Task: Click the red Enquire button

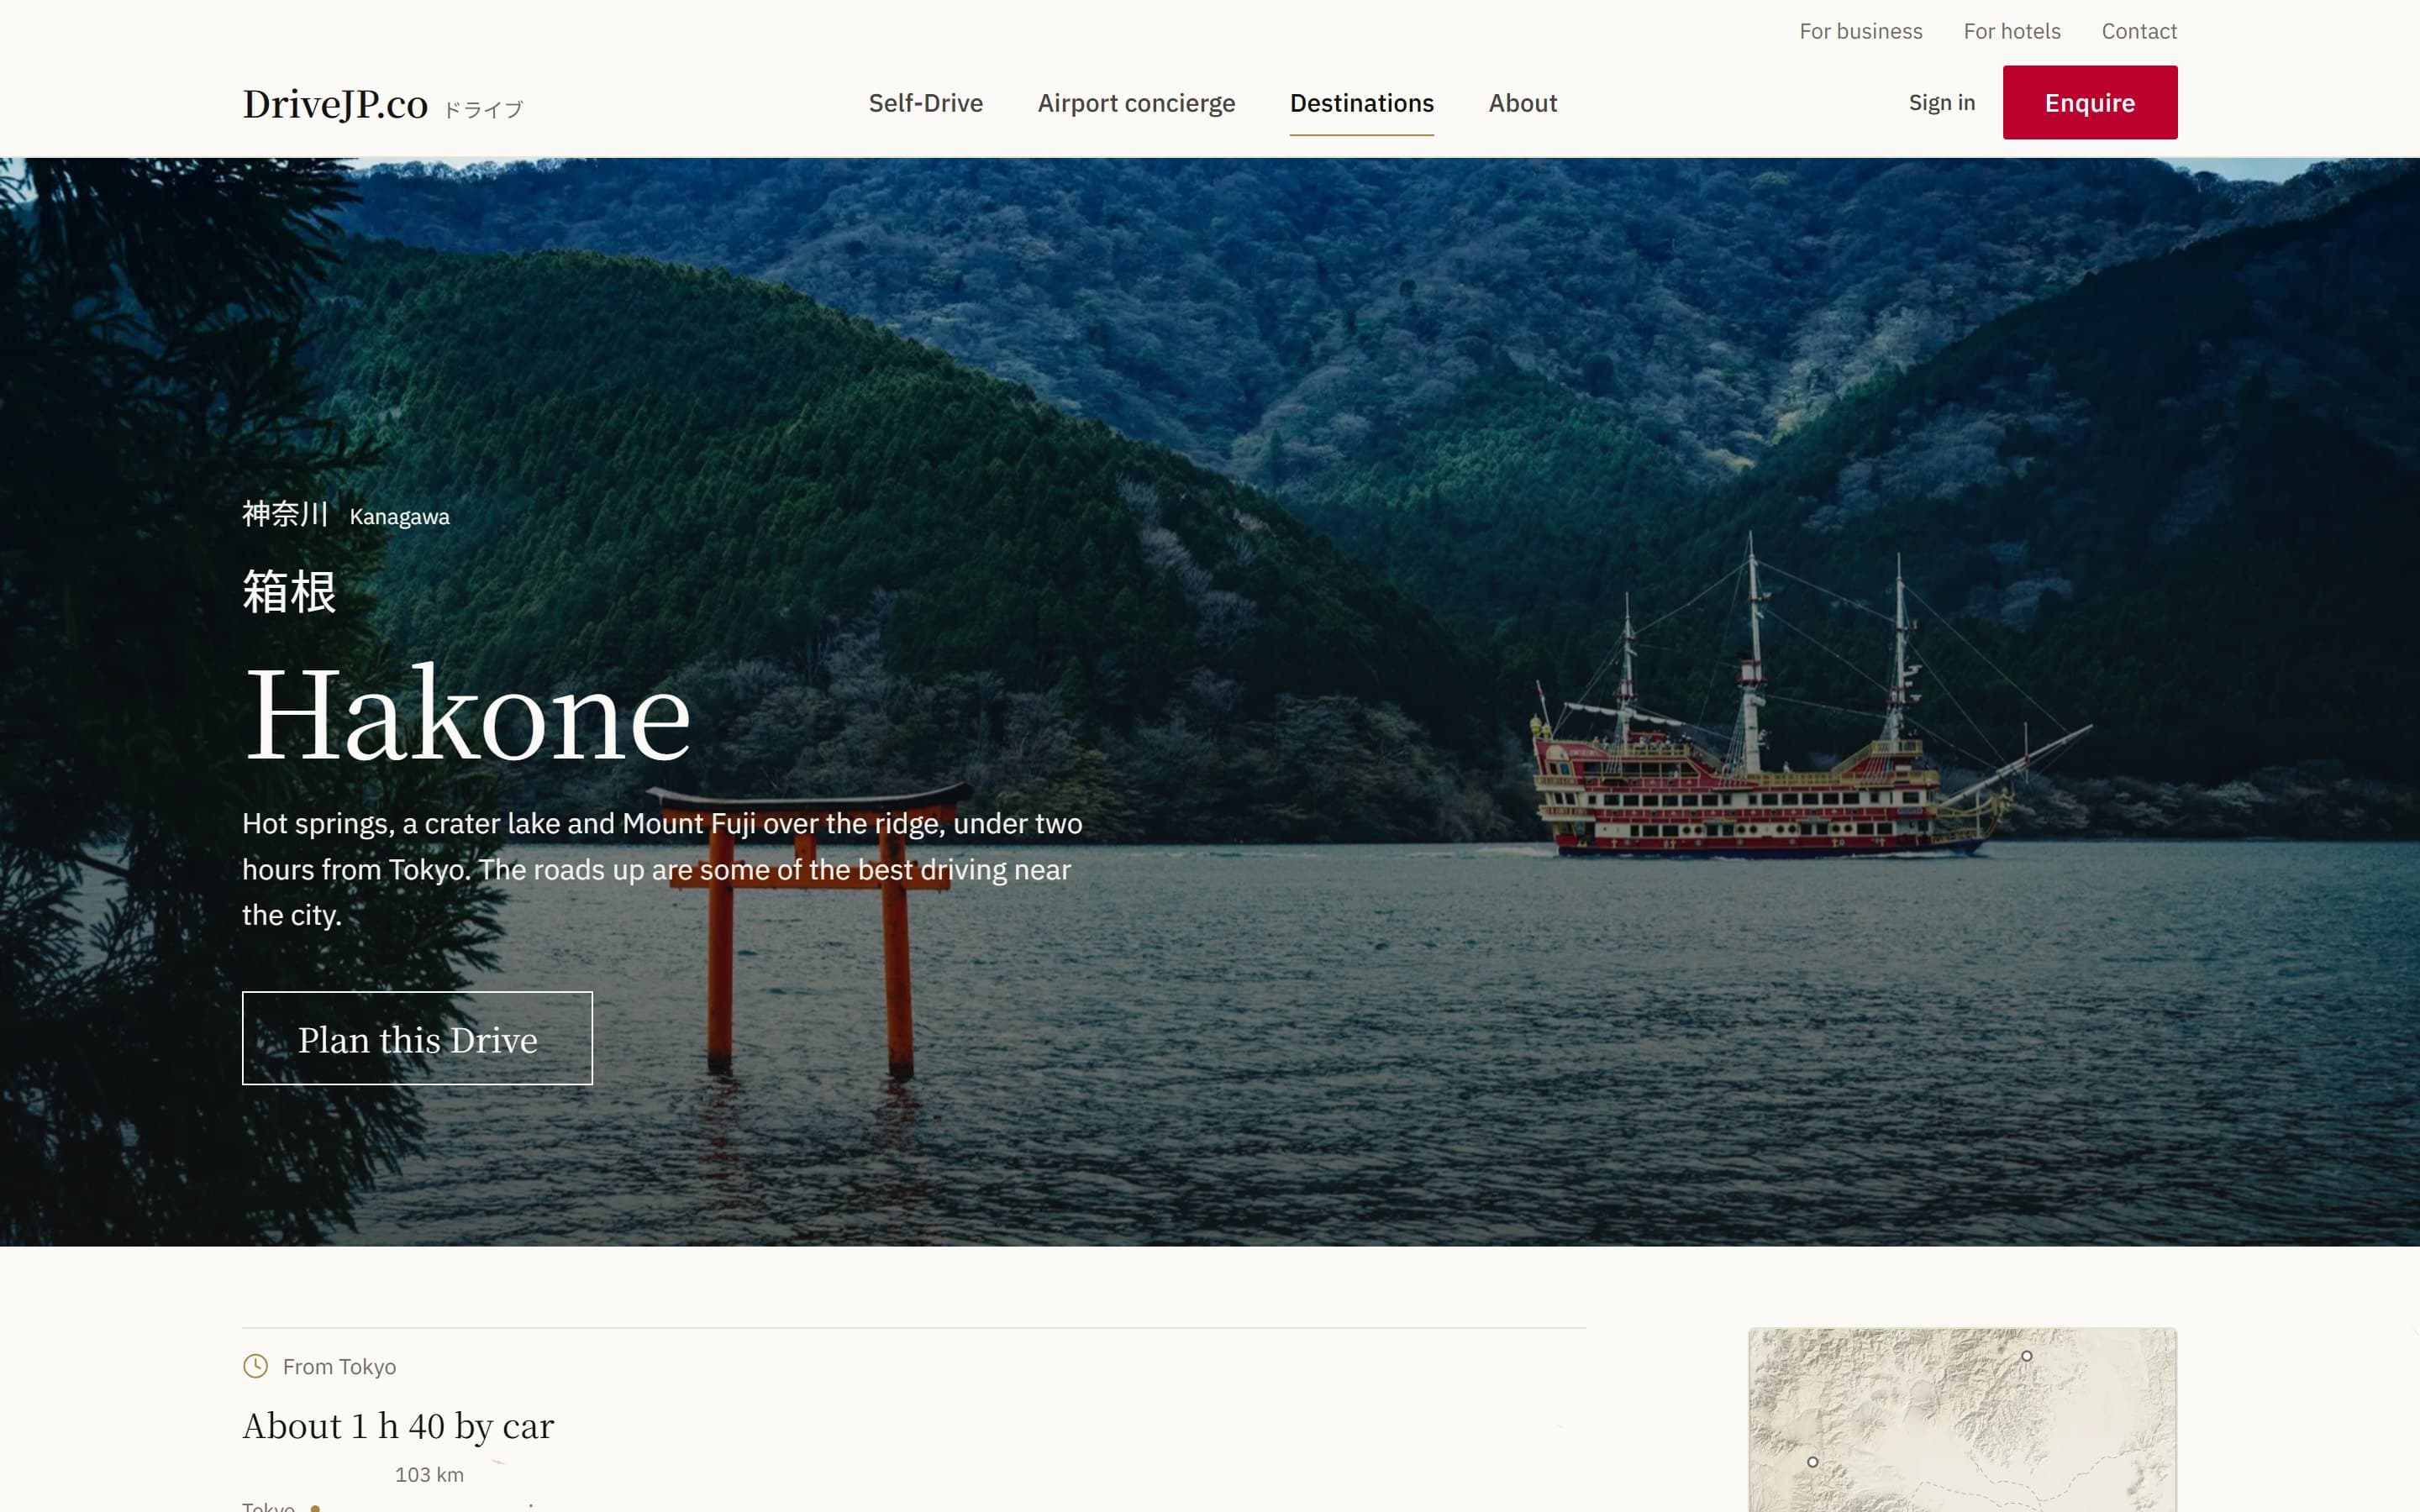Action: [x=2089, y=102]
